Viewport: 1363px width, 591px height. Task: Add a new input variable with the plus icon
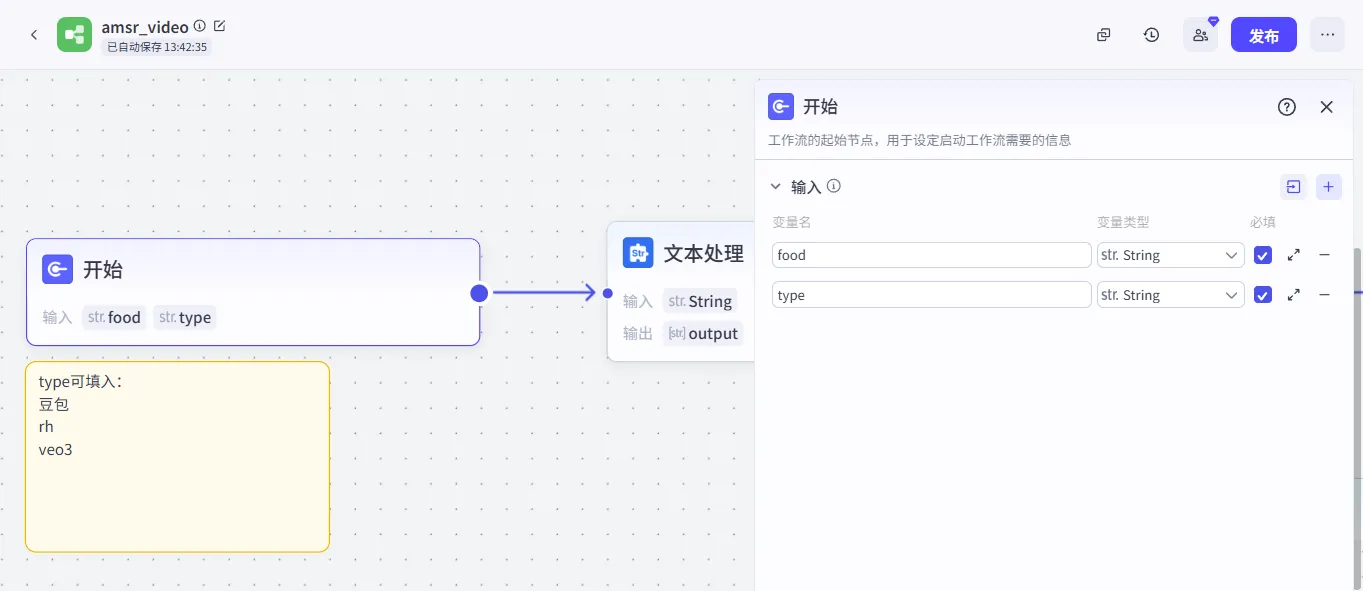1328,187
